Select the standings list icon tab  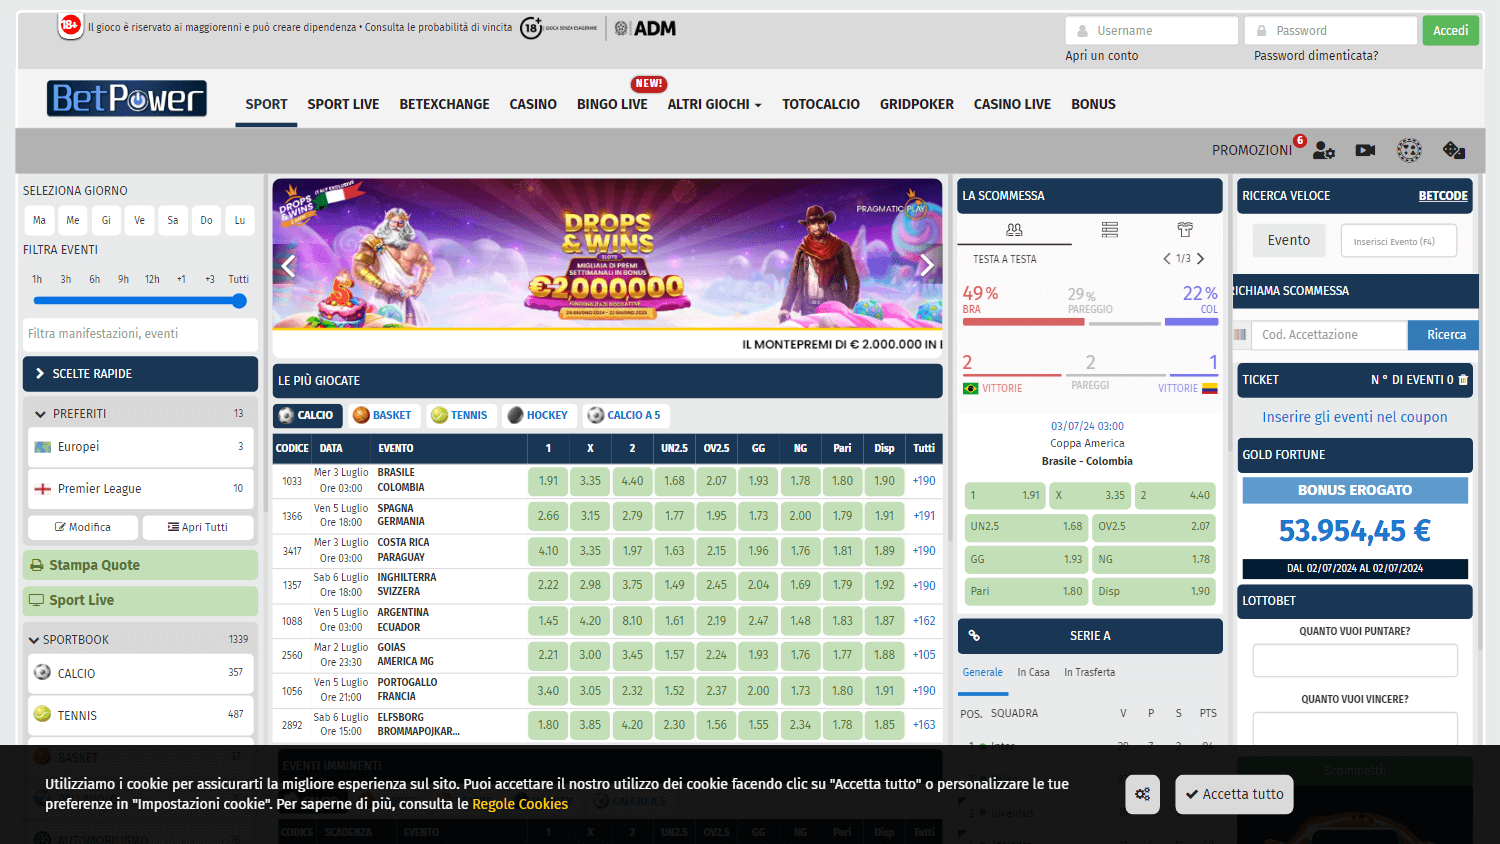click(x=1110, y=230)
